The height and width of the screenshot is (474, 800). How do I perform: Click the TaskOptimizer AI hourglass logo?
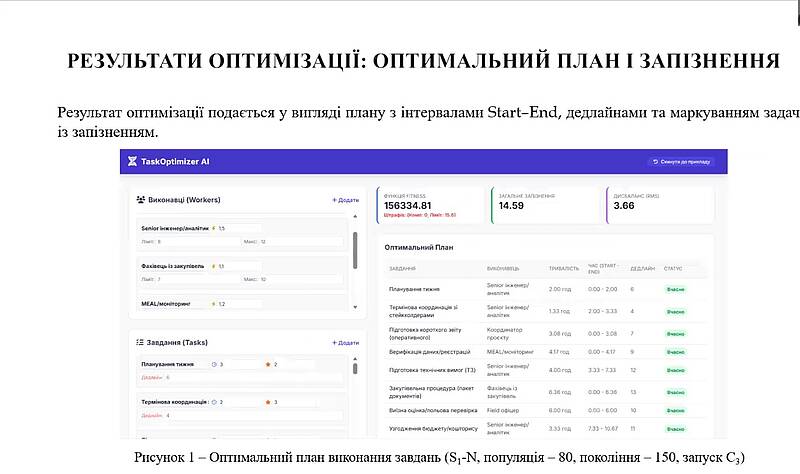coord(131,161)
